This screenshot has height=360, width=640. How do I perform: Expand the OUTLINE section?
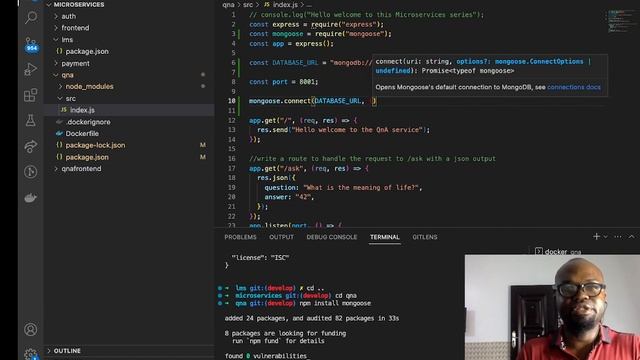[49, 351]
